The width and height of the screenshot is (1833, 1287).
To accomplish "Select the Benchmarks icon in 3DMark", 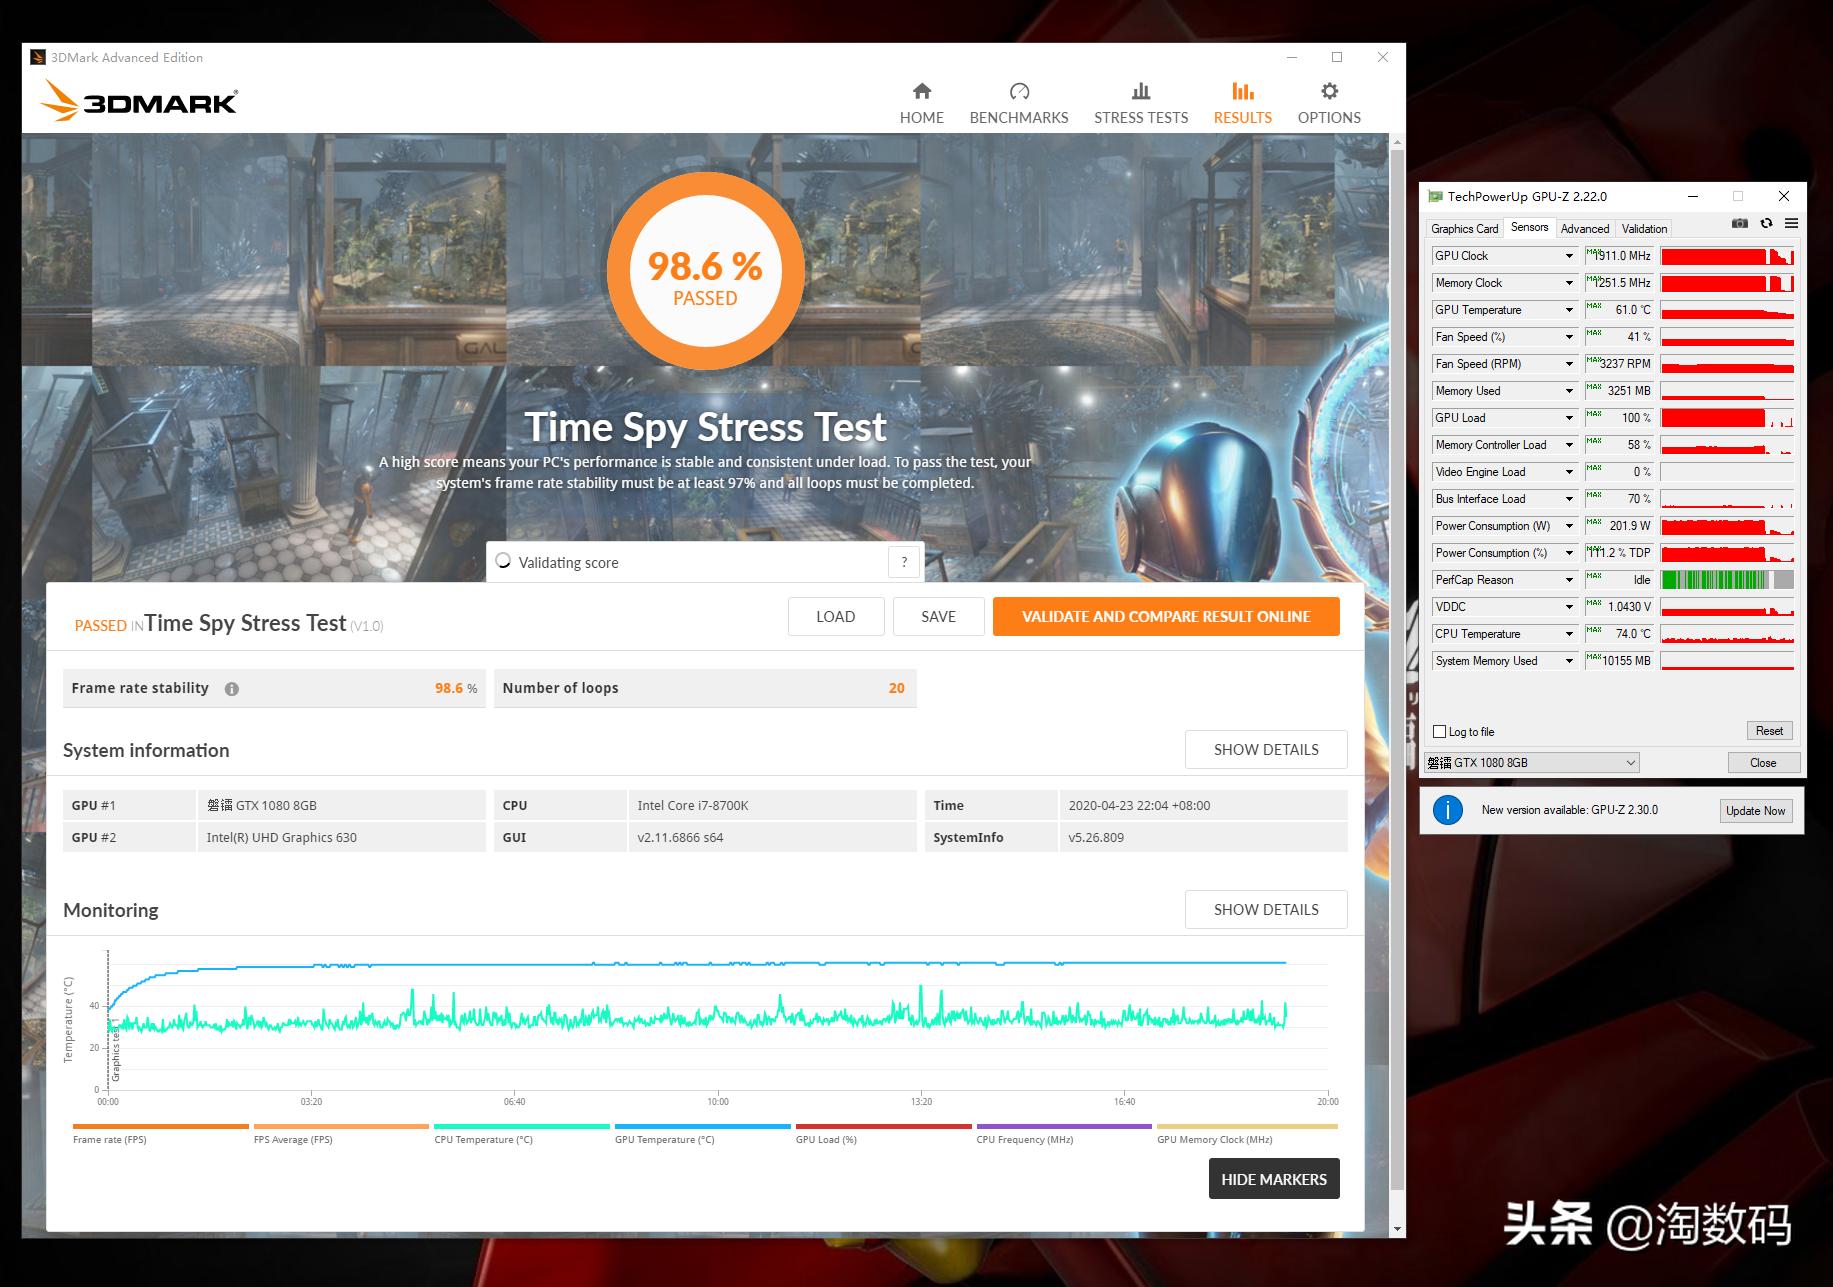I will coord(1018,100).
